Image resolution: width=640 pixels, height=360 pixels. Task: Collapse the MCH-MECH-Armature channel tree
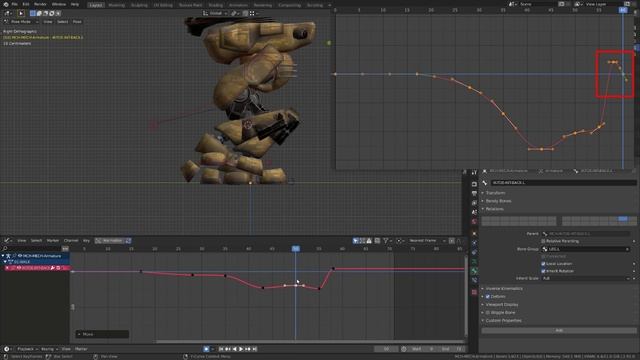[x=3, y=256]
